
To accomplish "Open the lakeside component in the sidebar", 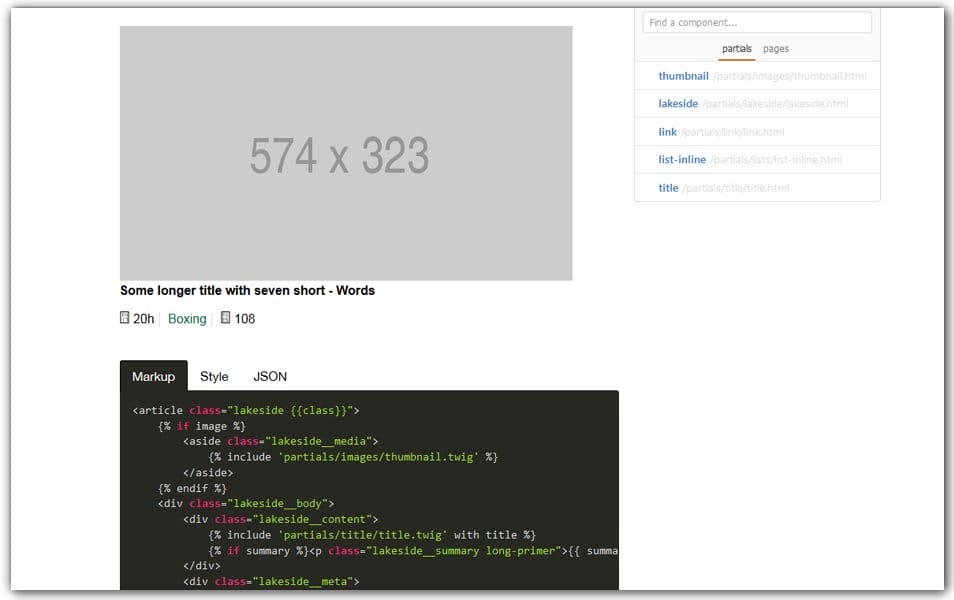I will click(678, 103).
